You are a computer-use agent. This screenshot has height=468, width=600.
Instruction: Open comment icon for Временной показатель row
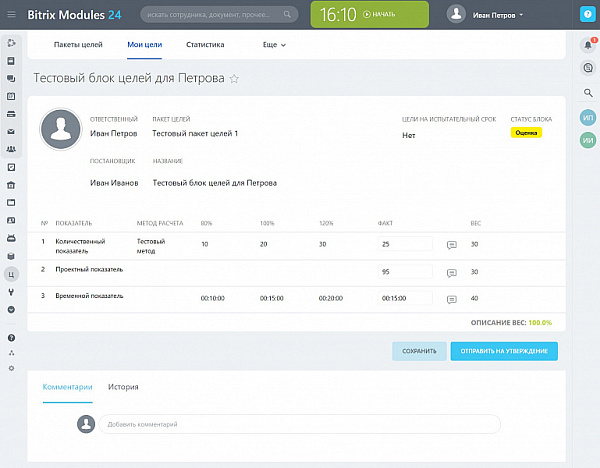point(451,299)
